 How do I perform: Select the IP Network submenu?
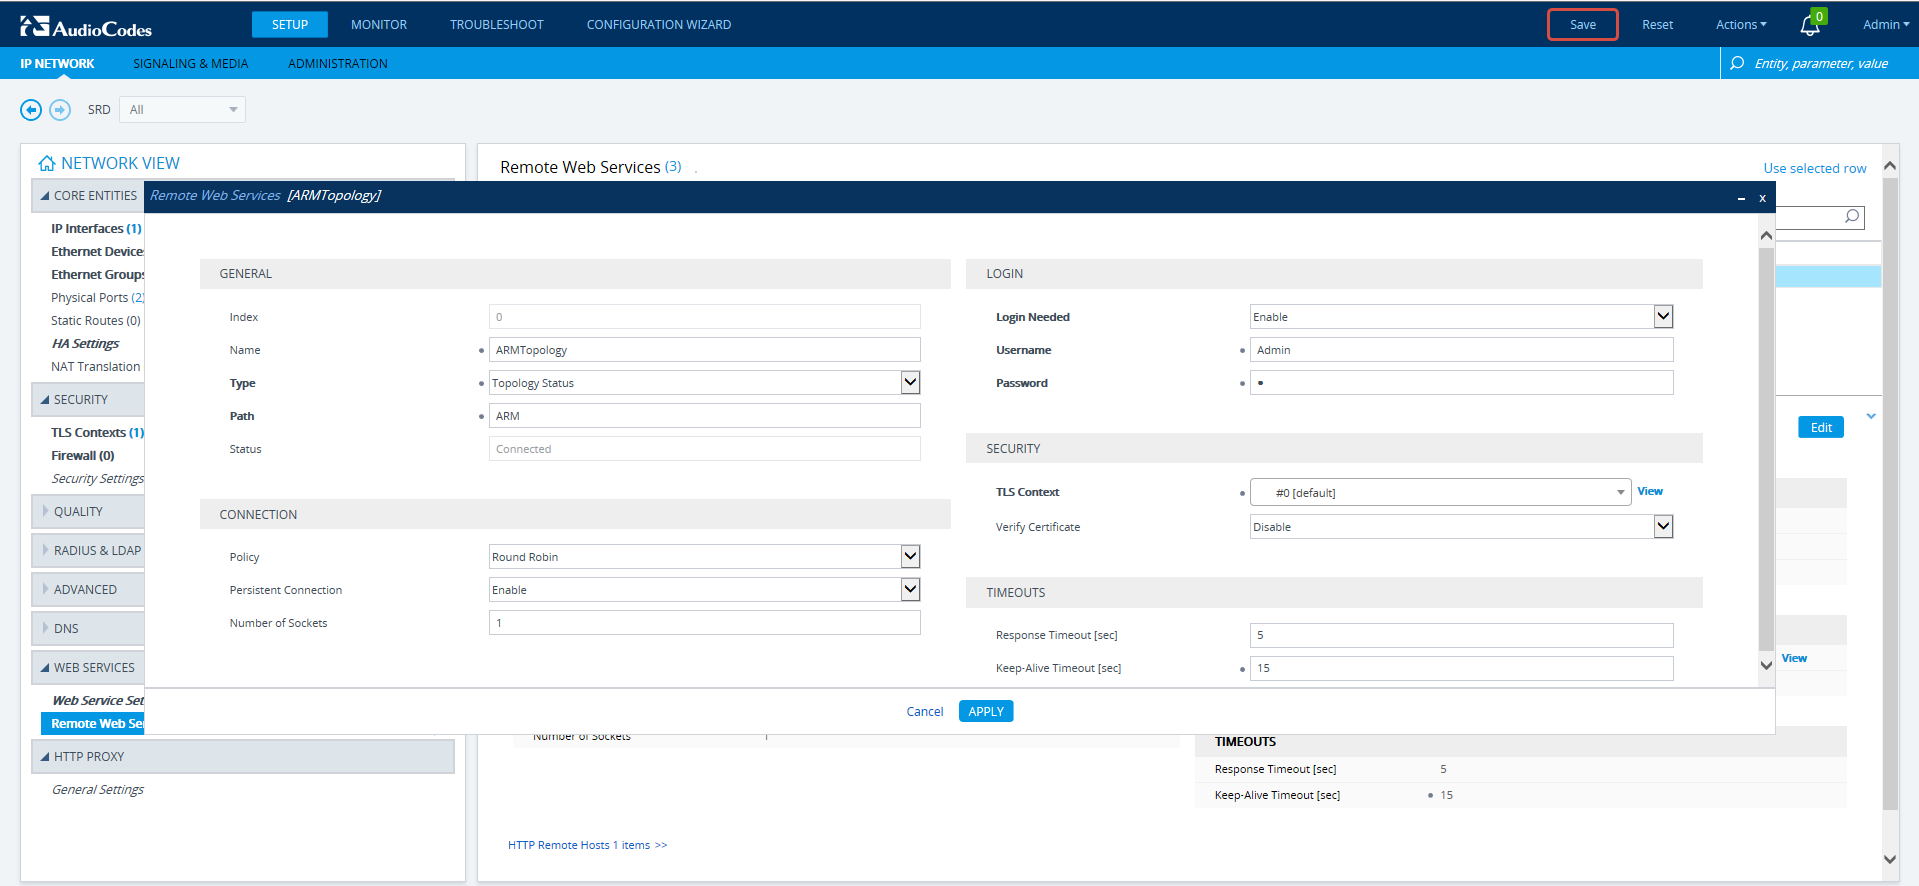pos(57,63)
